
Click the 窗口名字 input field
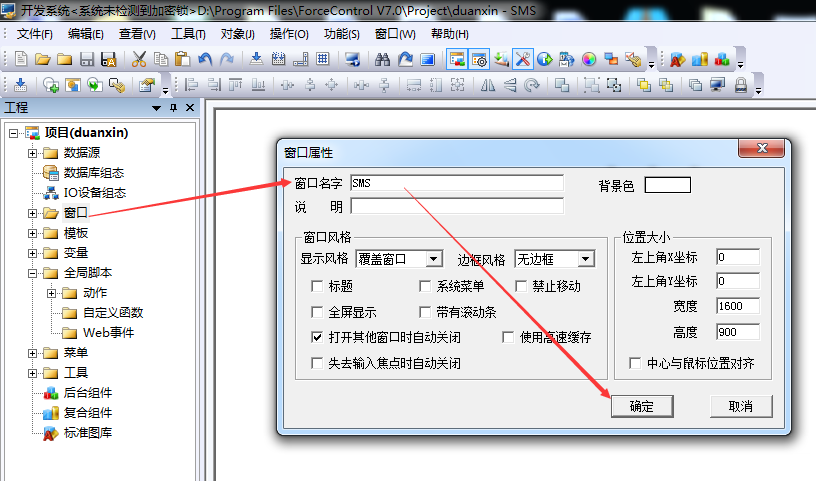(457, 183)
